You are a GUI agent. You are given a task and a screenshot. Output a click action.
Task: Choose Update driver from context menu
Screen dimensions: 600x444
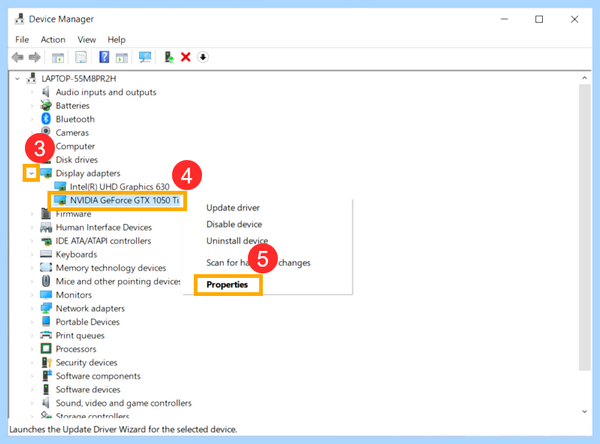[233, 207]
